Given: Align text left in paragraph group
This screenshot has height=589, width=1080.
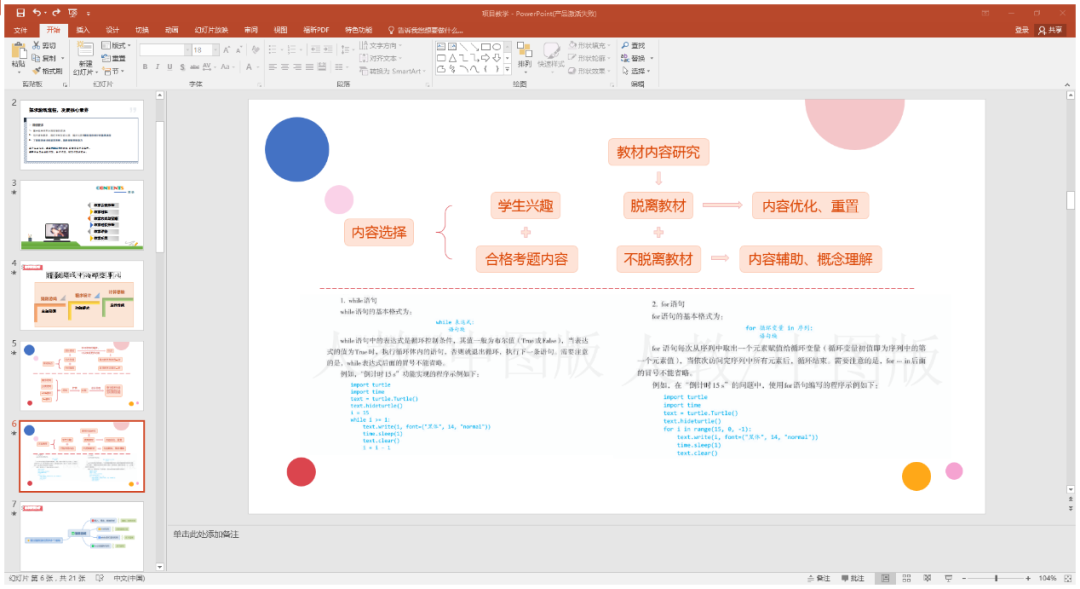Looking at the screenshot, I should pyautogui.click(x=273, y=67).
